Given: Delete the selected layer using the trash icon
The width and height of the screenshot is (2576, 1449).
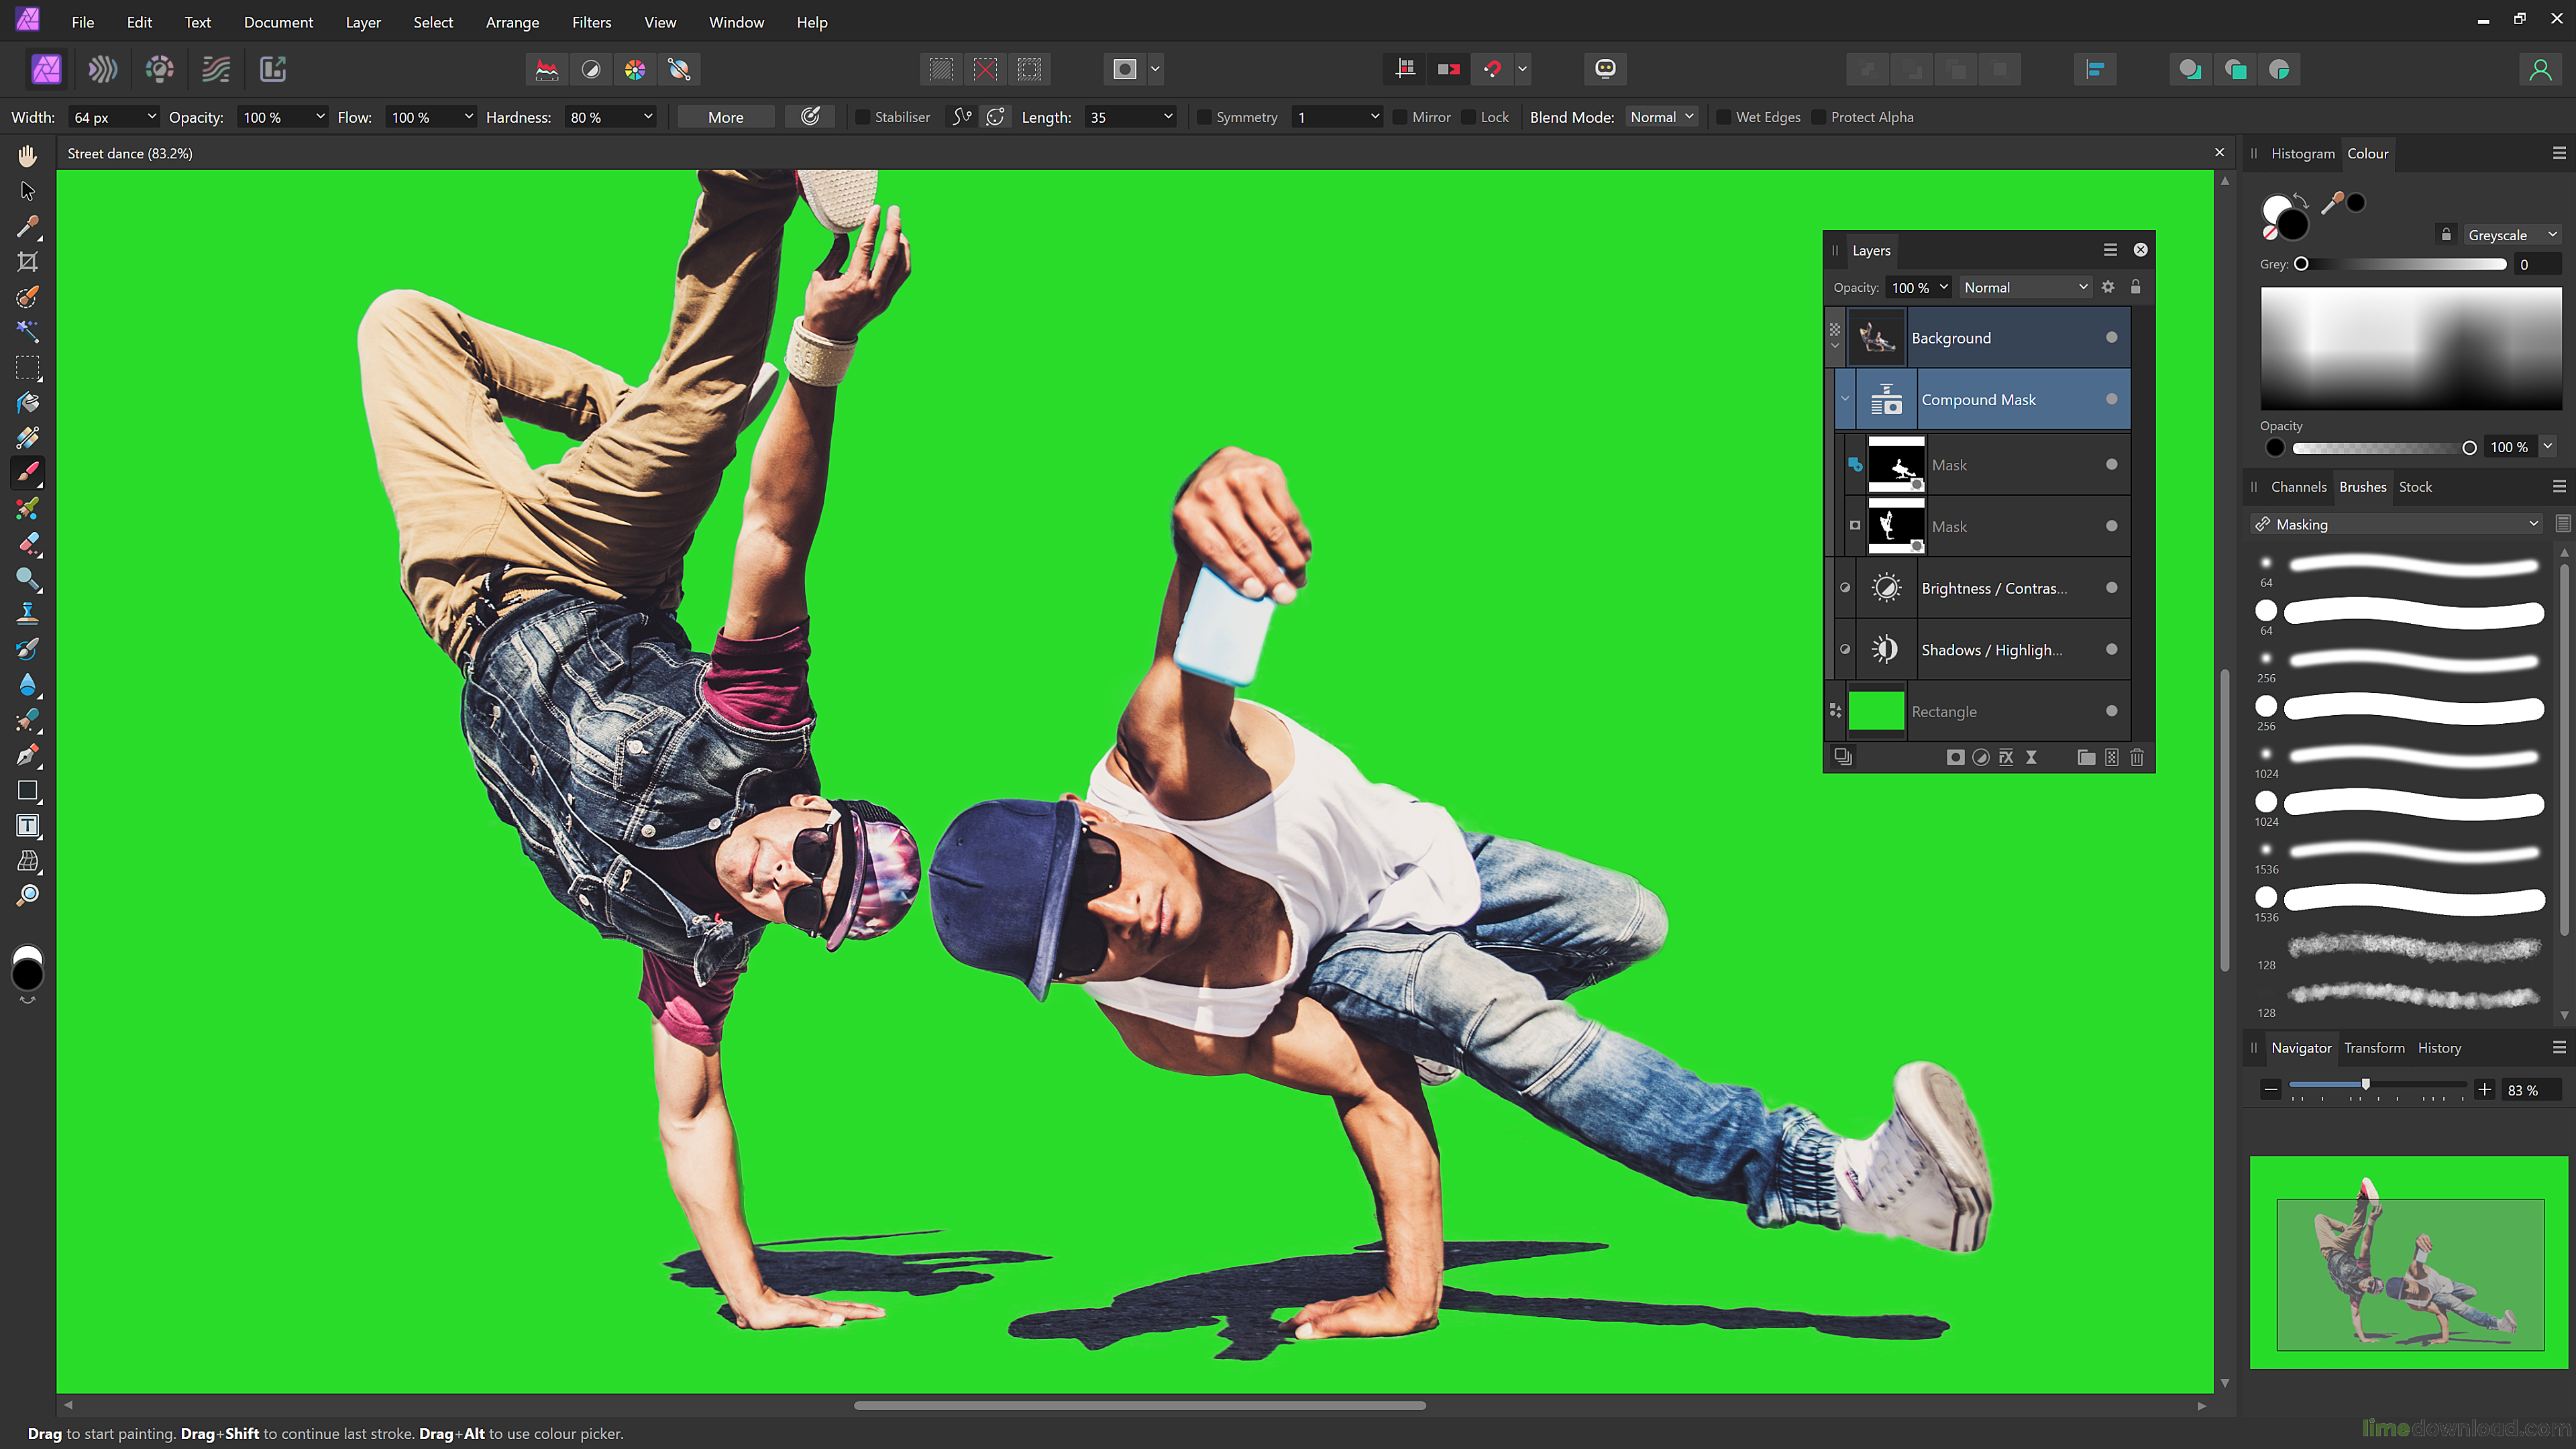Looking at the screenshot, I should (2137, 757).
